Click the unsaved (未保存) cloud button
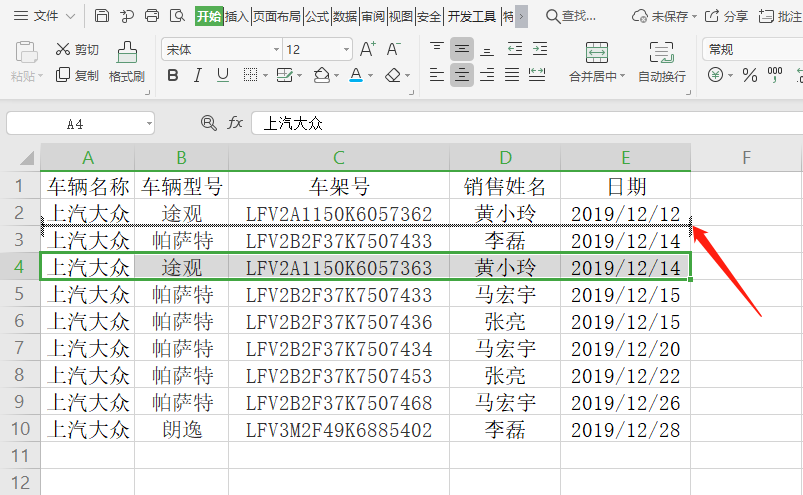 click(x=664, y=16)
